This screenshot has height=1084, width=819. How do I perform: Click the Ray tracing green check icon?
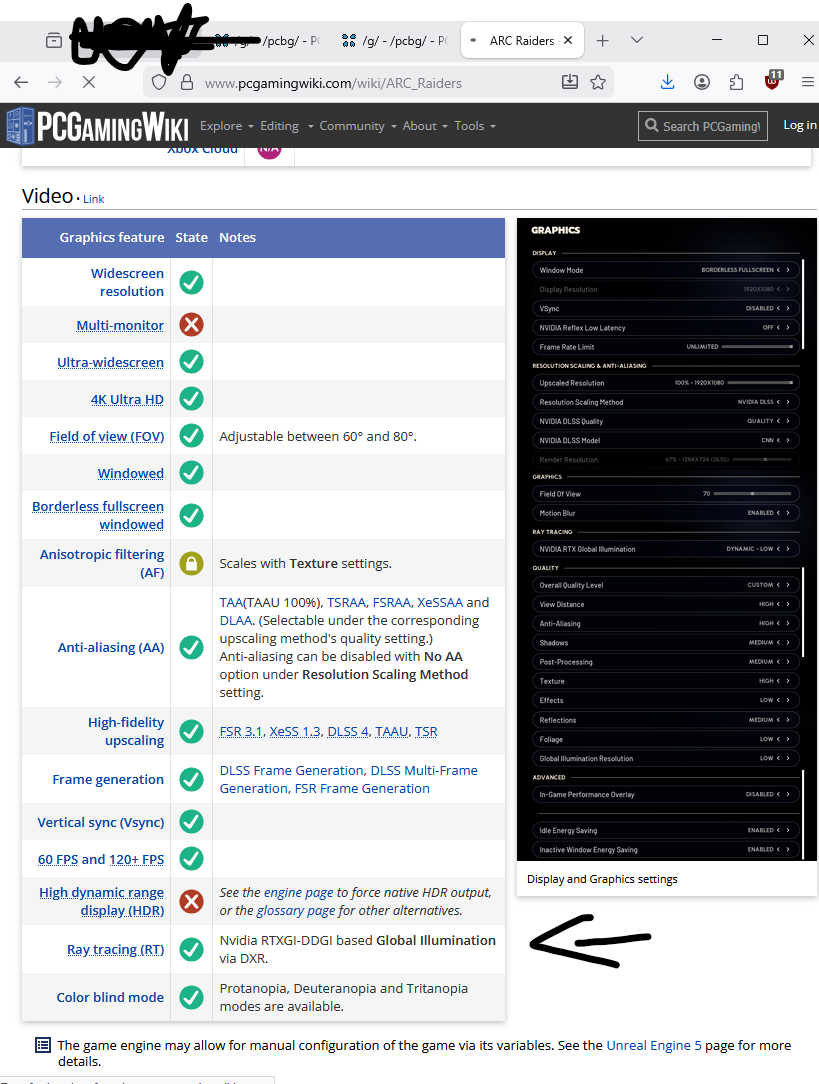(x=191, y=949)
